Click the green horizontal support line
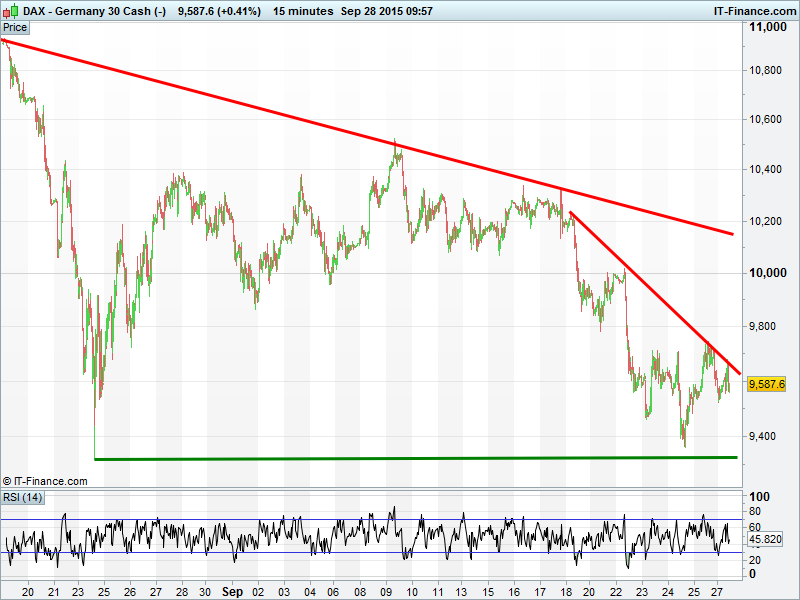This screenshot has width=800, height=600. (400, 458)
